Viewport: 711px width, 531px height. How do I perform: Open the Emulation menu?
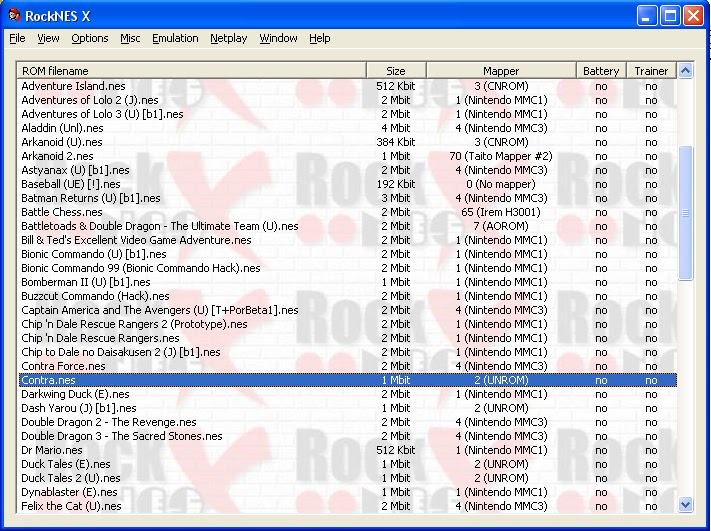point(175,39)
